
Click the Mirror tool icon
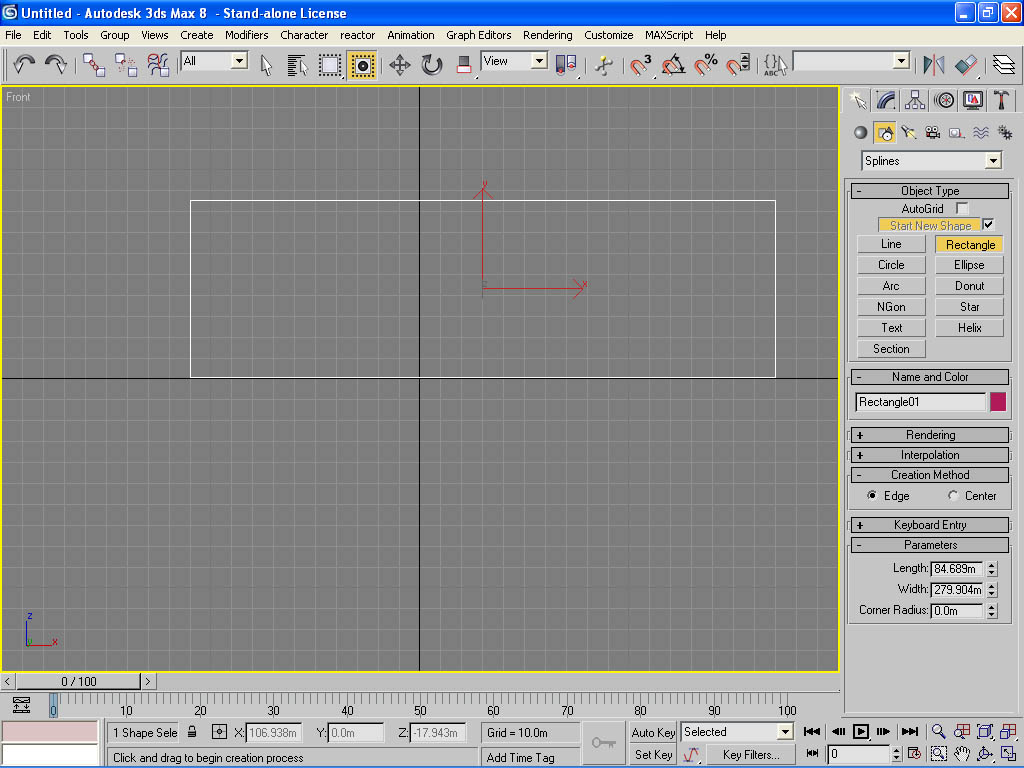click(934, 65)
